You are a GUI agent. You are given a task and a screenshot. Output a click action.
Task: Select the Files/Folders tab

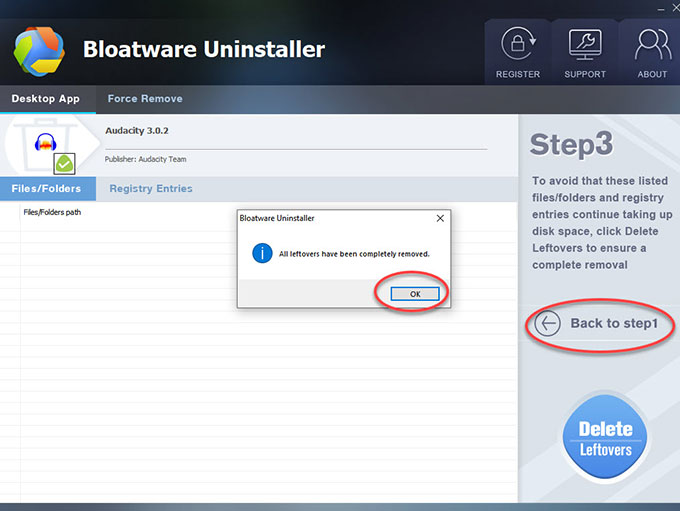[48, 189]
